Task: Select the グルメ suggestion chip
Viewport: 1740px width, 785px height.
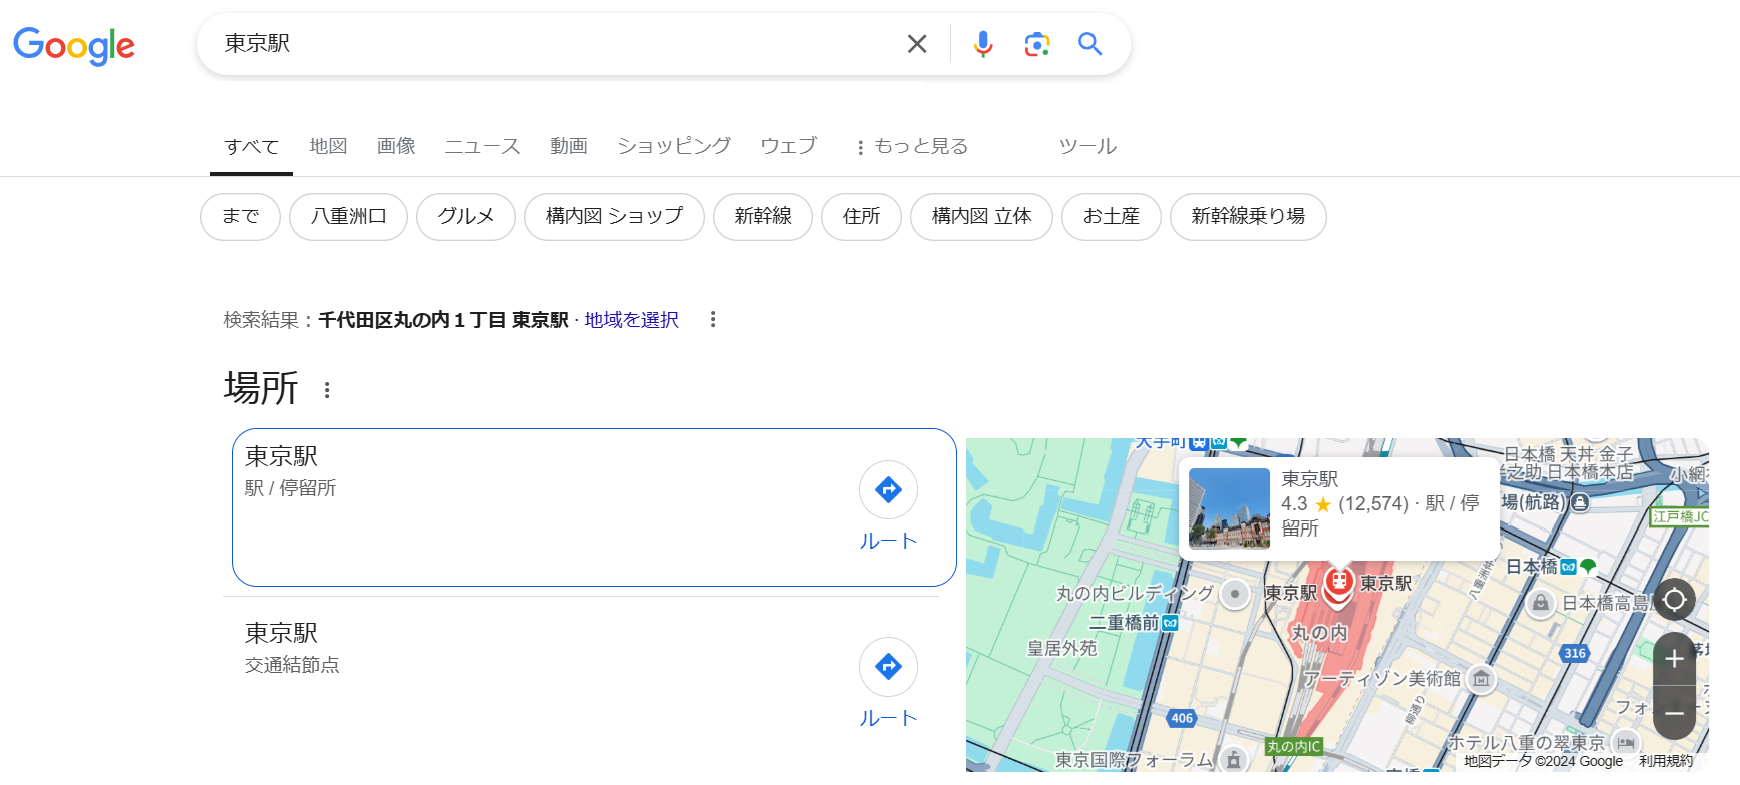Action: coord(465,217)
